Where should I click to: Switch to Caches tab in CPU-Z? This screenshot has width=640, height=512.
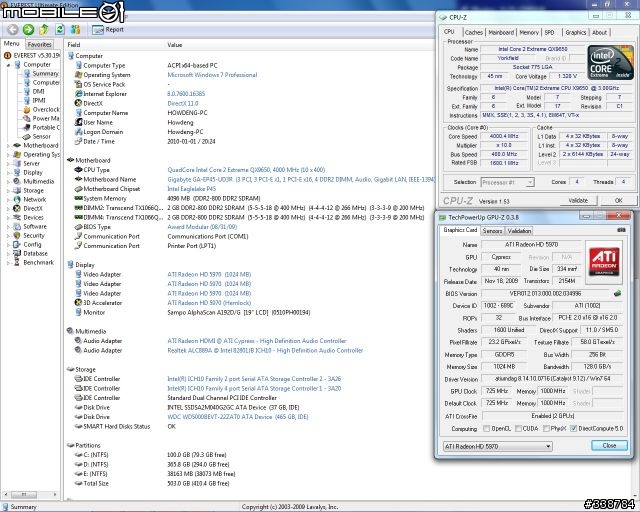[x=473, y=32]
